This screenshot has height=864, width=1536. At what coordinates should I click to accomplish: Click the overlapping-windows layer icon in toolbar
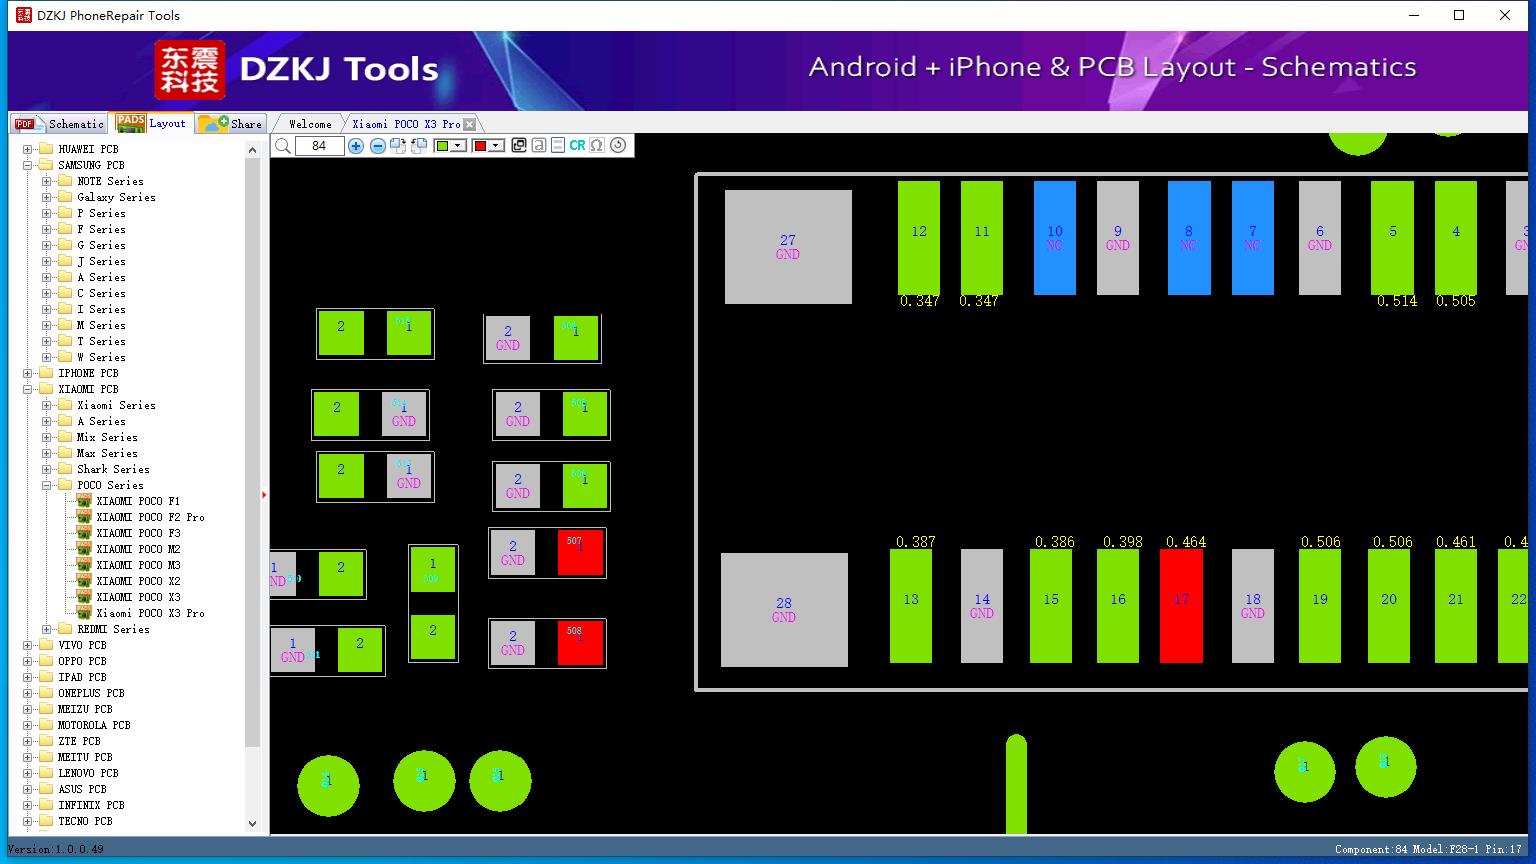[x=519, y=146]
